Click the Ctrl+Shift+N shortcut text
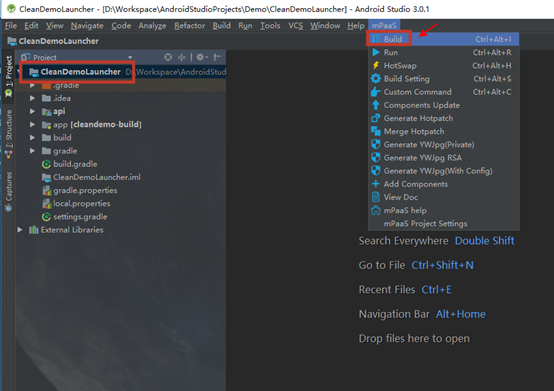Screen dimensions: 554x391 [x=442, y=265]
